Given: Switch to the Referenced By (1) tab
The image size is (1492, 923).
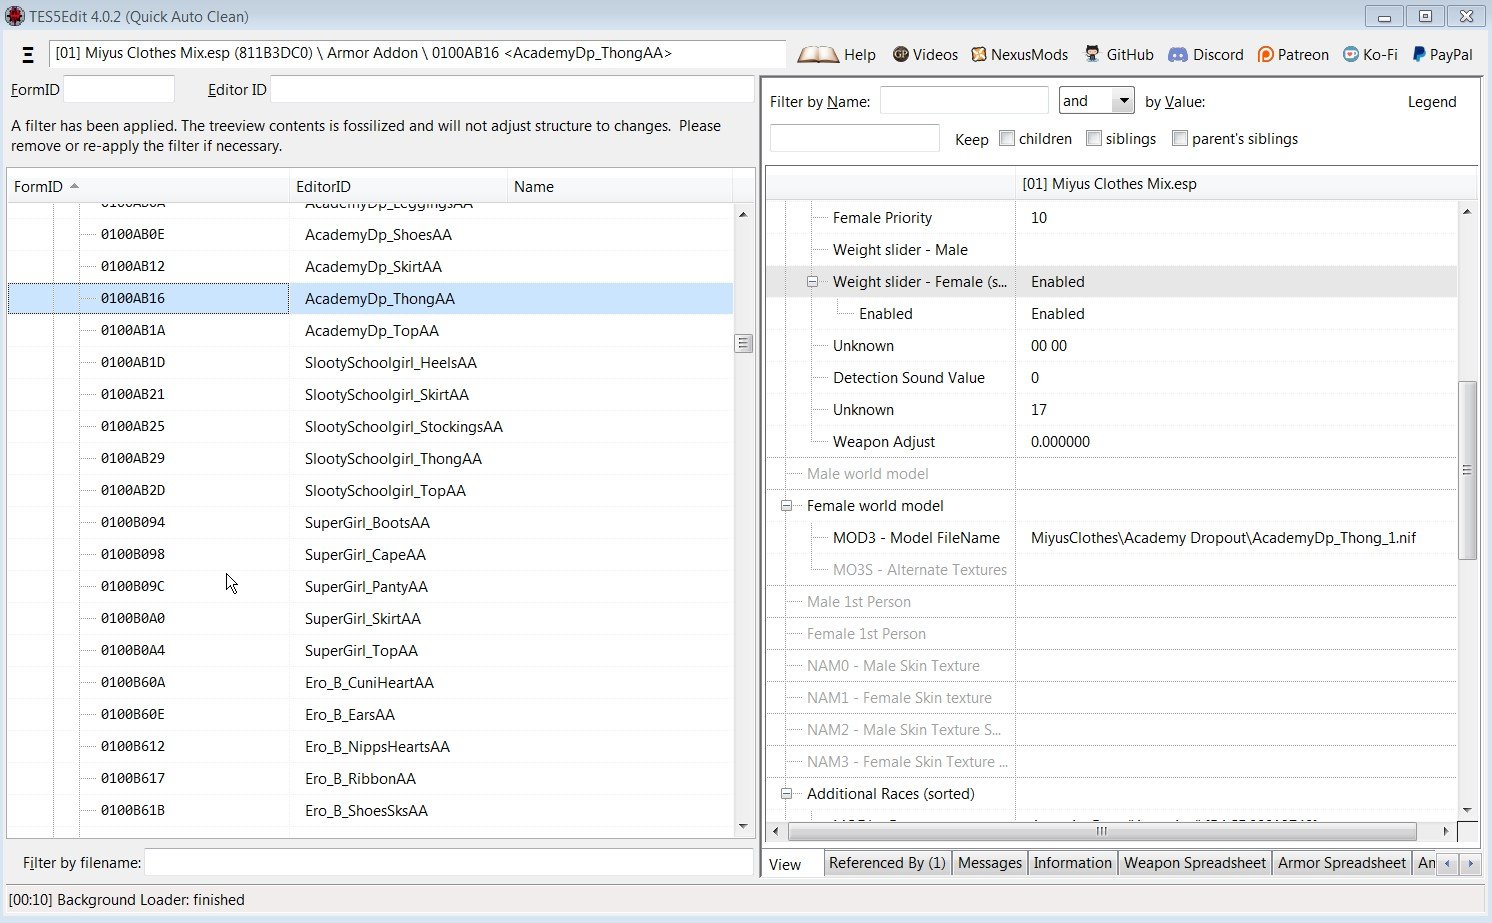Looking at the screenshot, I should click(886, 863).
